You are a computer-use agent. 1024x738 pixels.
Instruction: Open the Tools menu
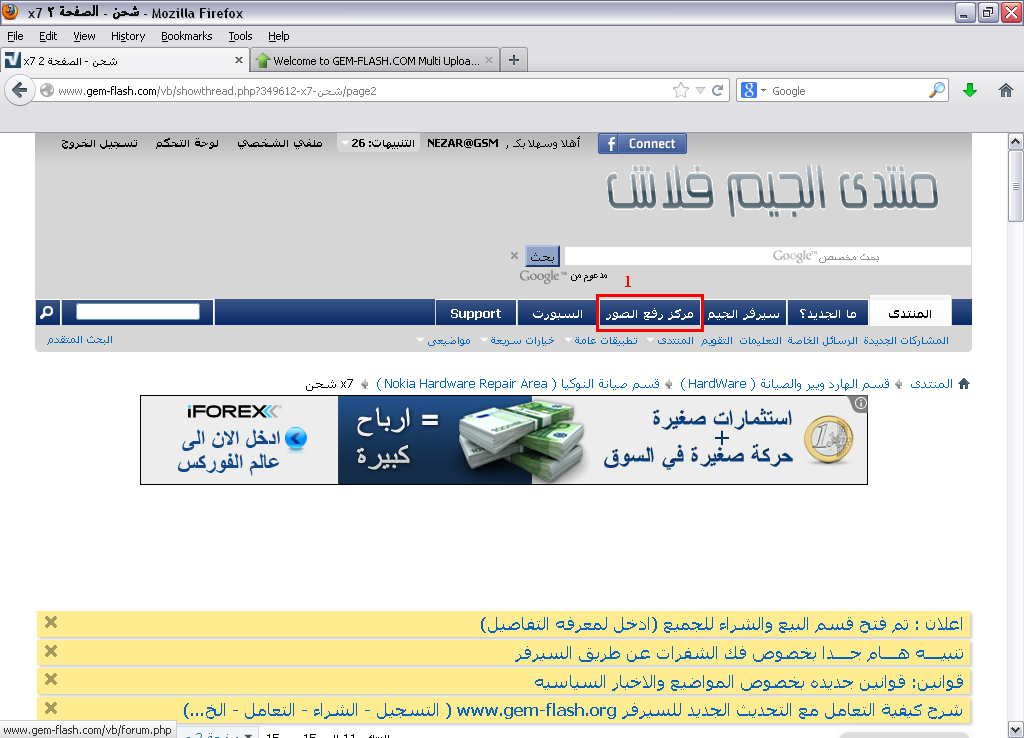(240, 36)
